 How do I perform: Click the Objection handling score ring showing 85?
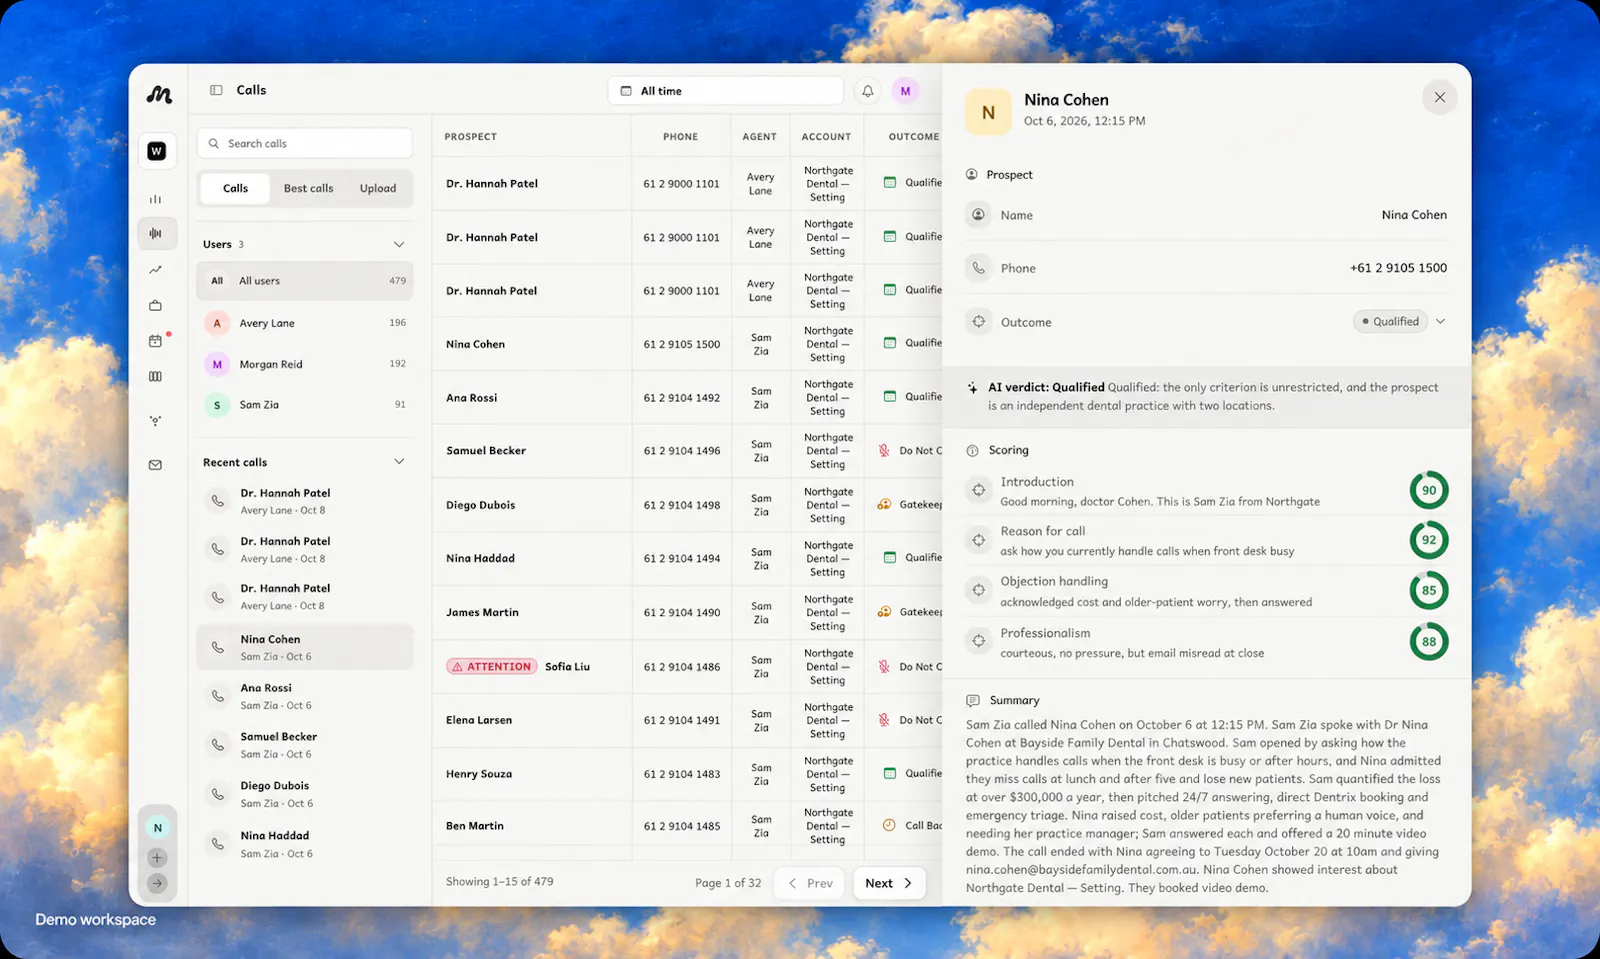pos(1429,590)
